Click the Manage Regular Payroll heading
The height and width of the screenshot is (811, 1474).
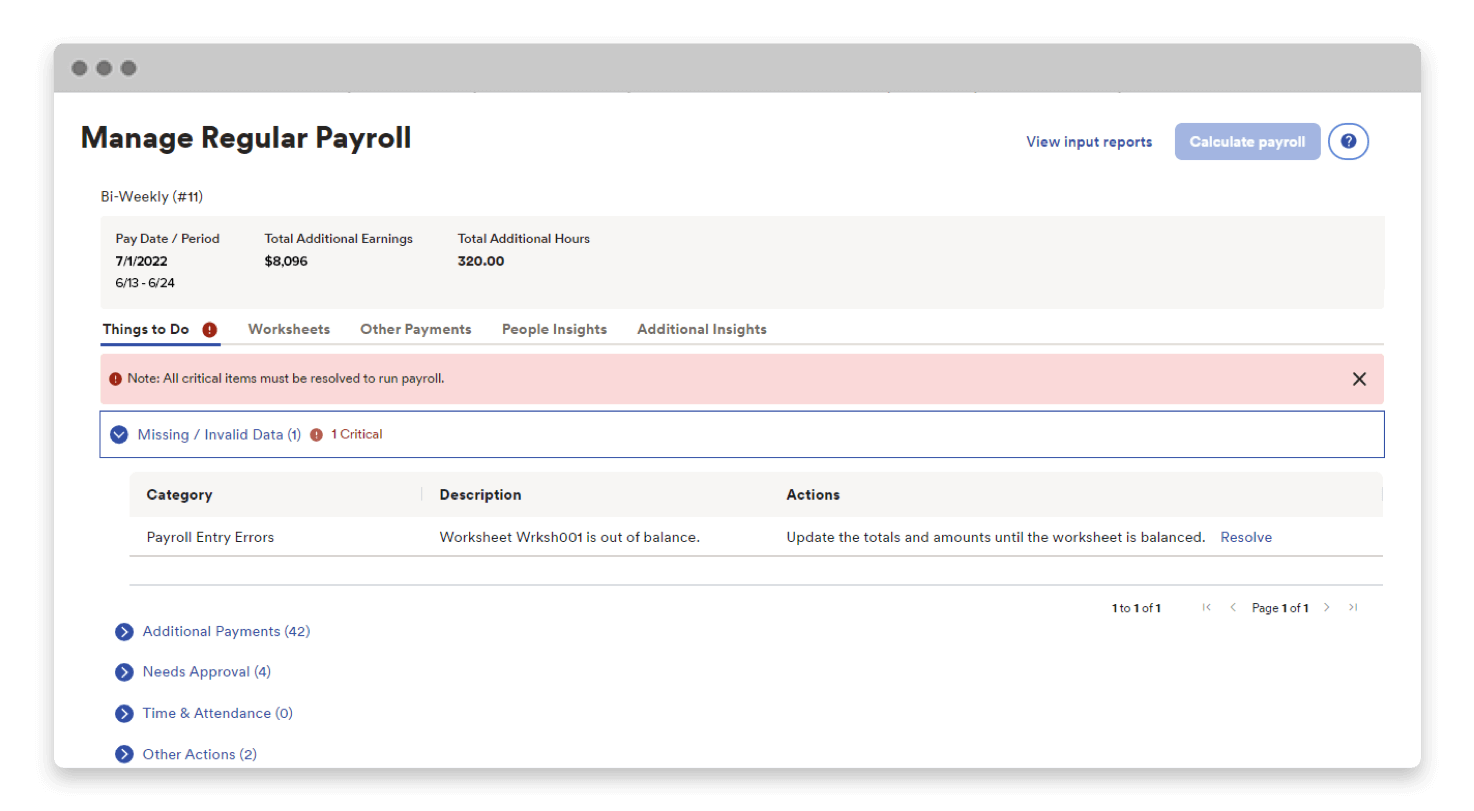pos(246,138)
